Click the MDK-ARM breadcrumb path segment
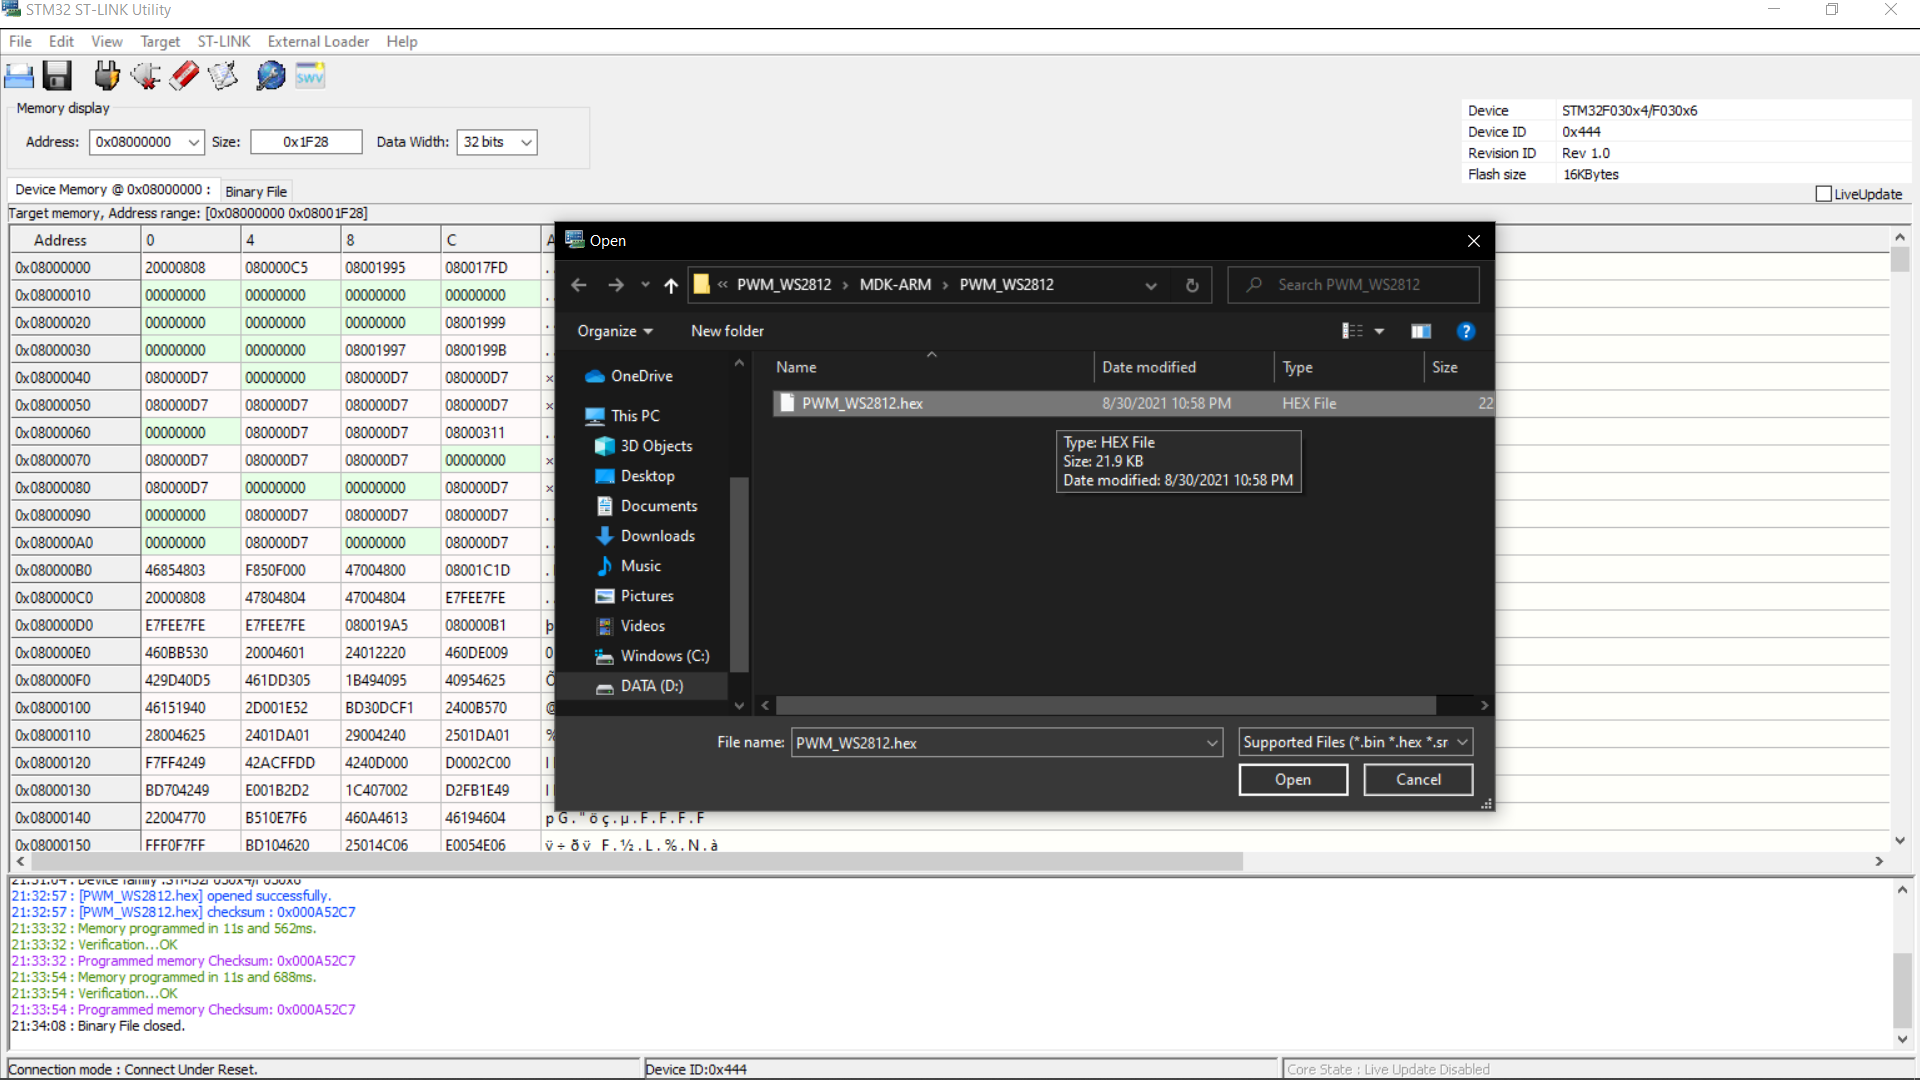This screenshot has height=1080, width=1920. coord(895,285)
